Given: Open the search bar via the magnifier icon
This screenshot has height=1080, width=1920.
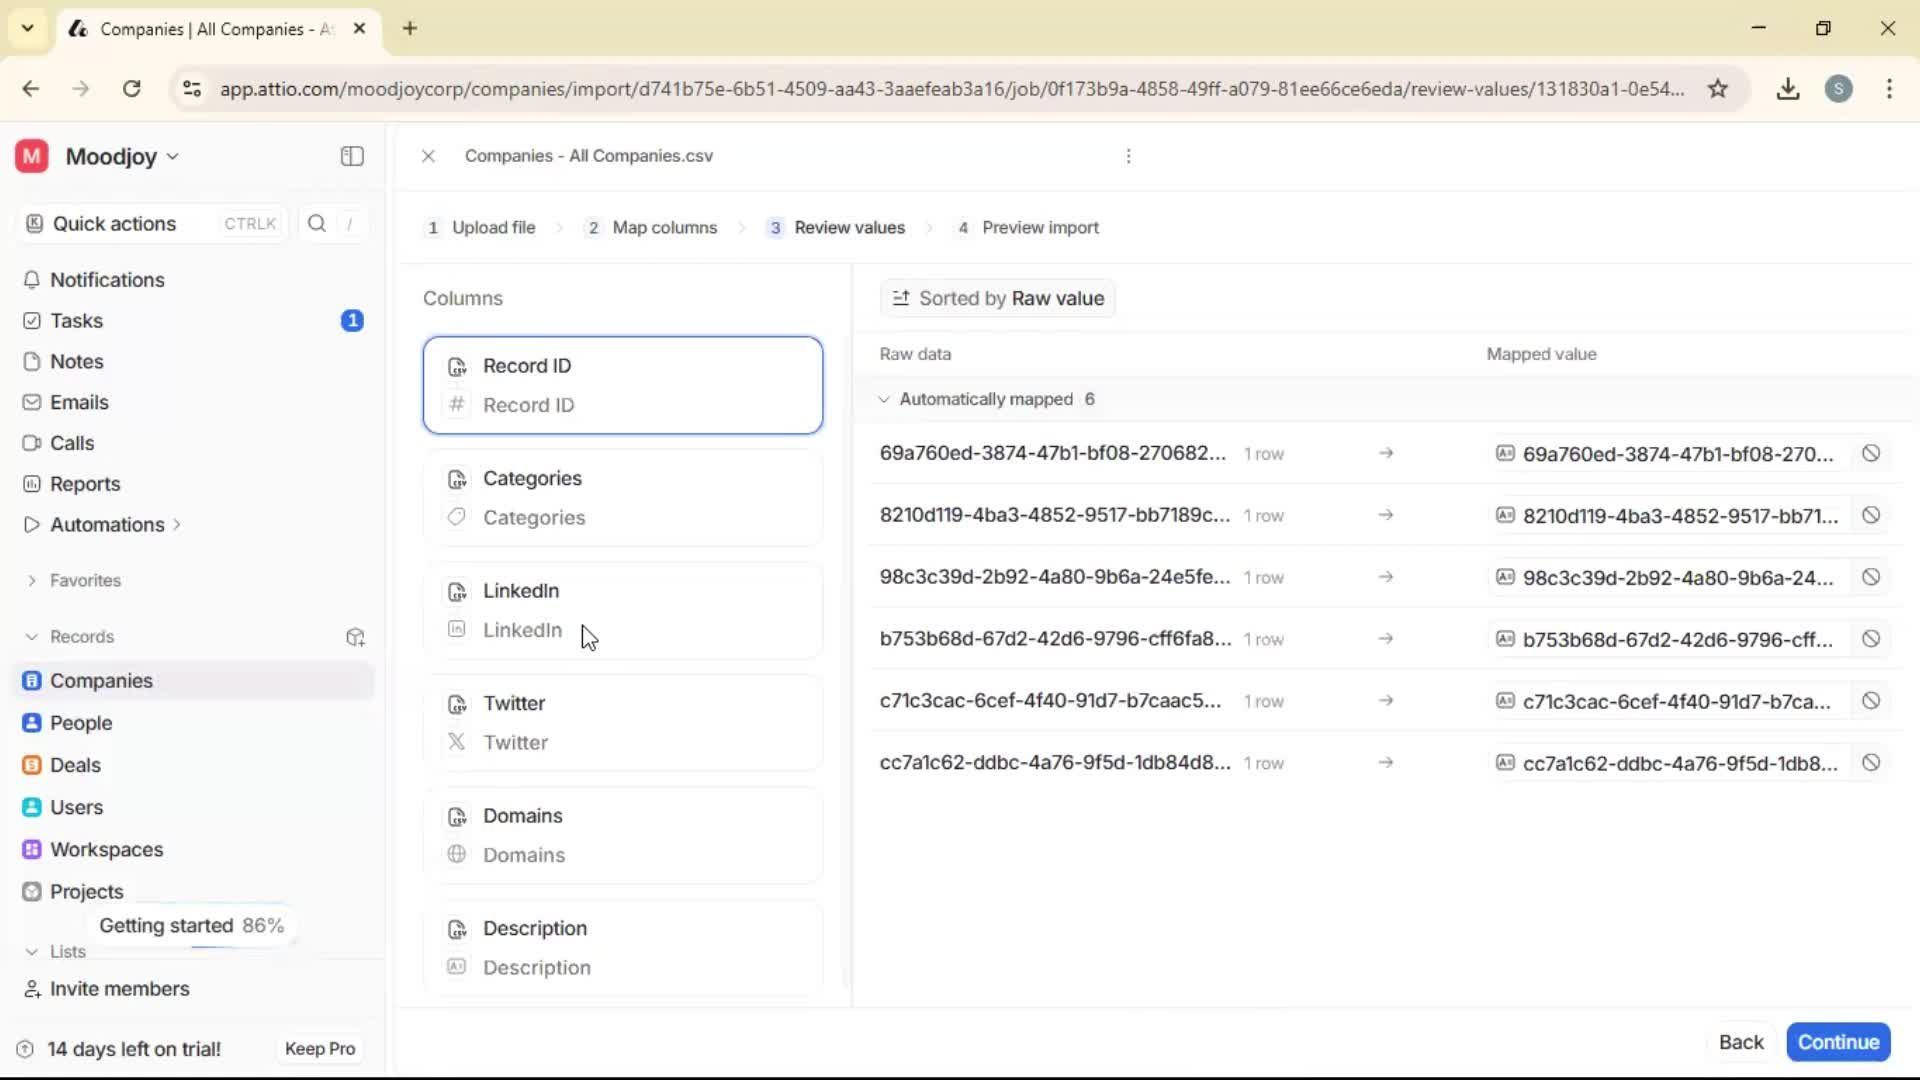Looking at the screenshot, I should coord(317,223).
